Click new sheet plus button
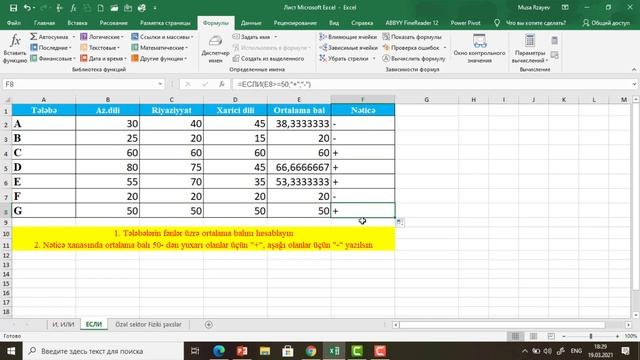This screenshot has height=360, width=640. 209,324
